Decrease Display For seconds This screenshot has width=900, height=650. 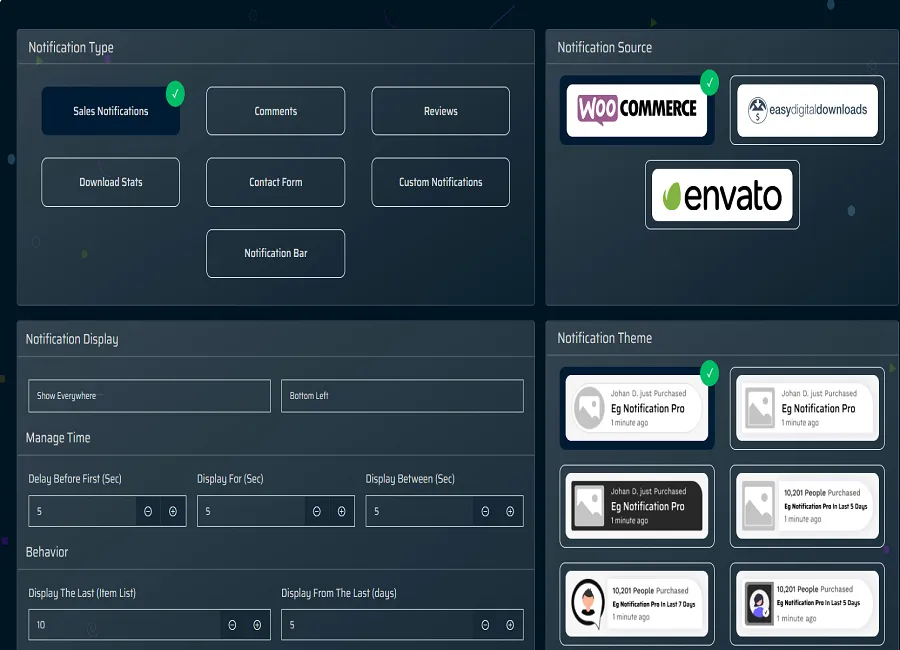pyautogui.click(x=317, y=511)
